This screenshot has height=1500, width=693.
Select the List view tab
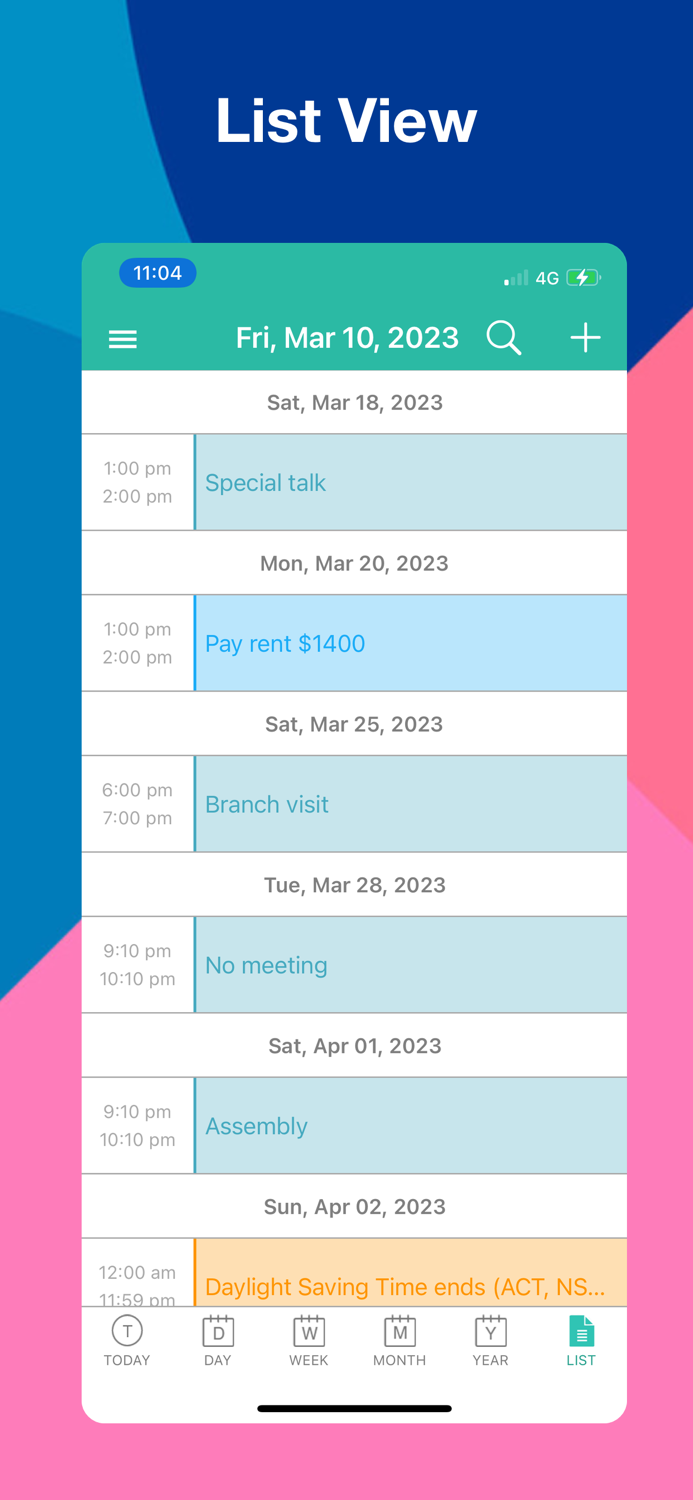[581, 1340]
